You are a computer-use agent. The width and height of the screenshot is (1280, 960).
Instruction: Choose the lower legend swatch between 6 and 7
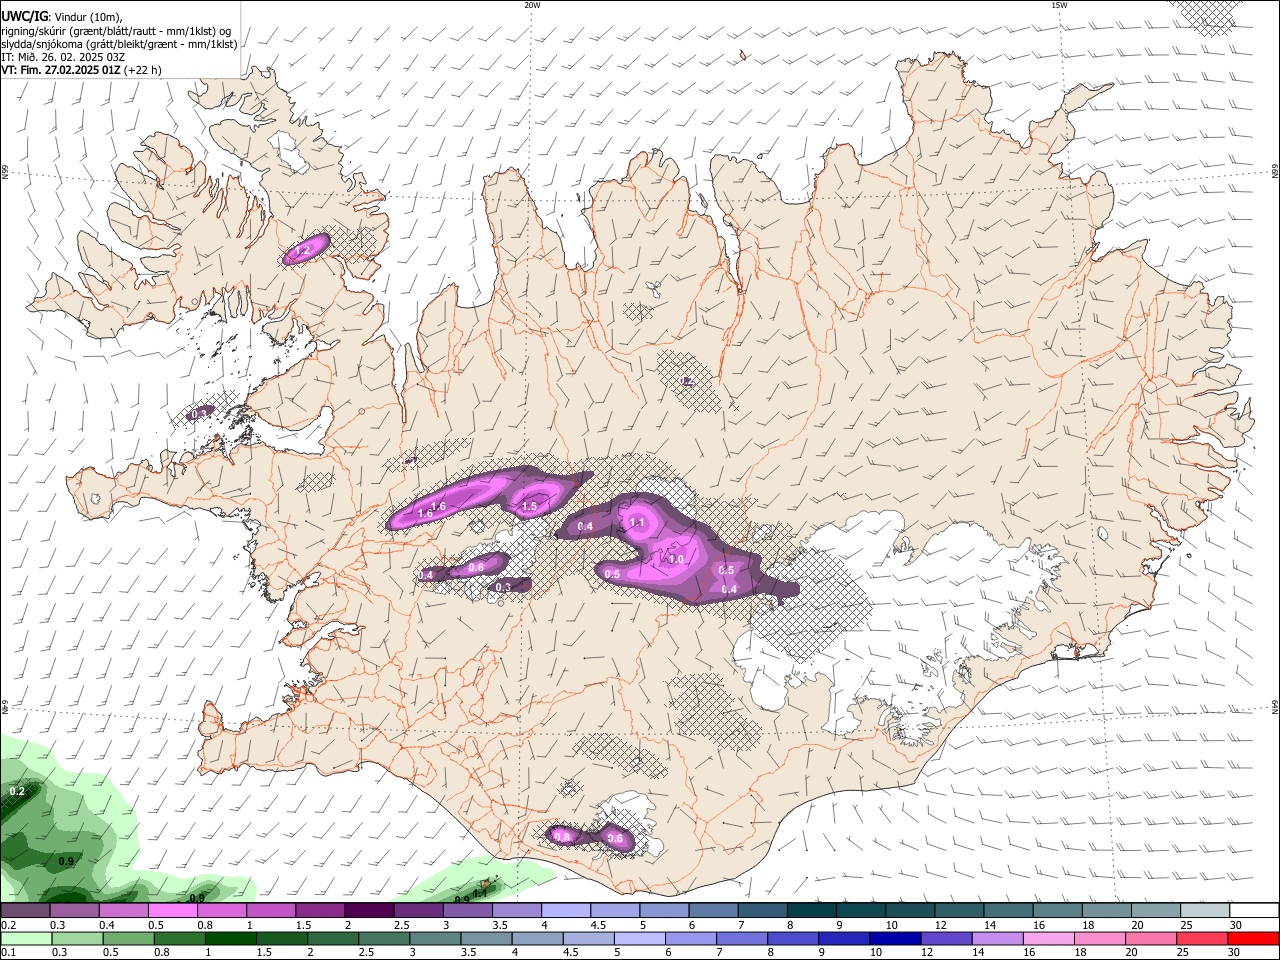[691, 939]
